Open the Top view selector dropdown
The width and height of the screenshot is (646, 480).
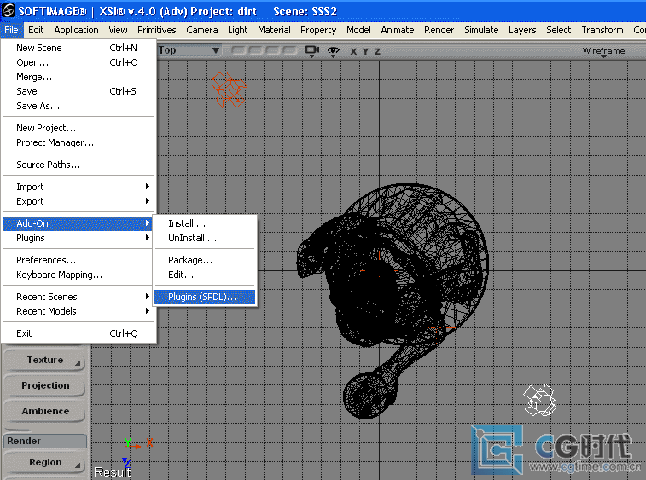(189, 51)
